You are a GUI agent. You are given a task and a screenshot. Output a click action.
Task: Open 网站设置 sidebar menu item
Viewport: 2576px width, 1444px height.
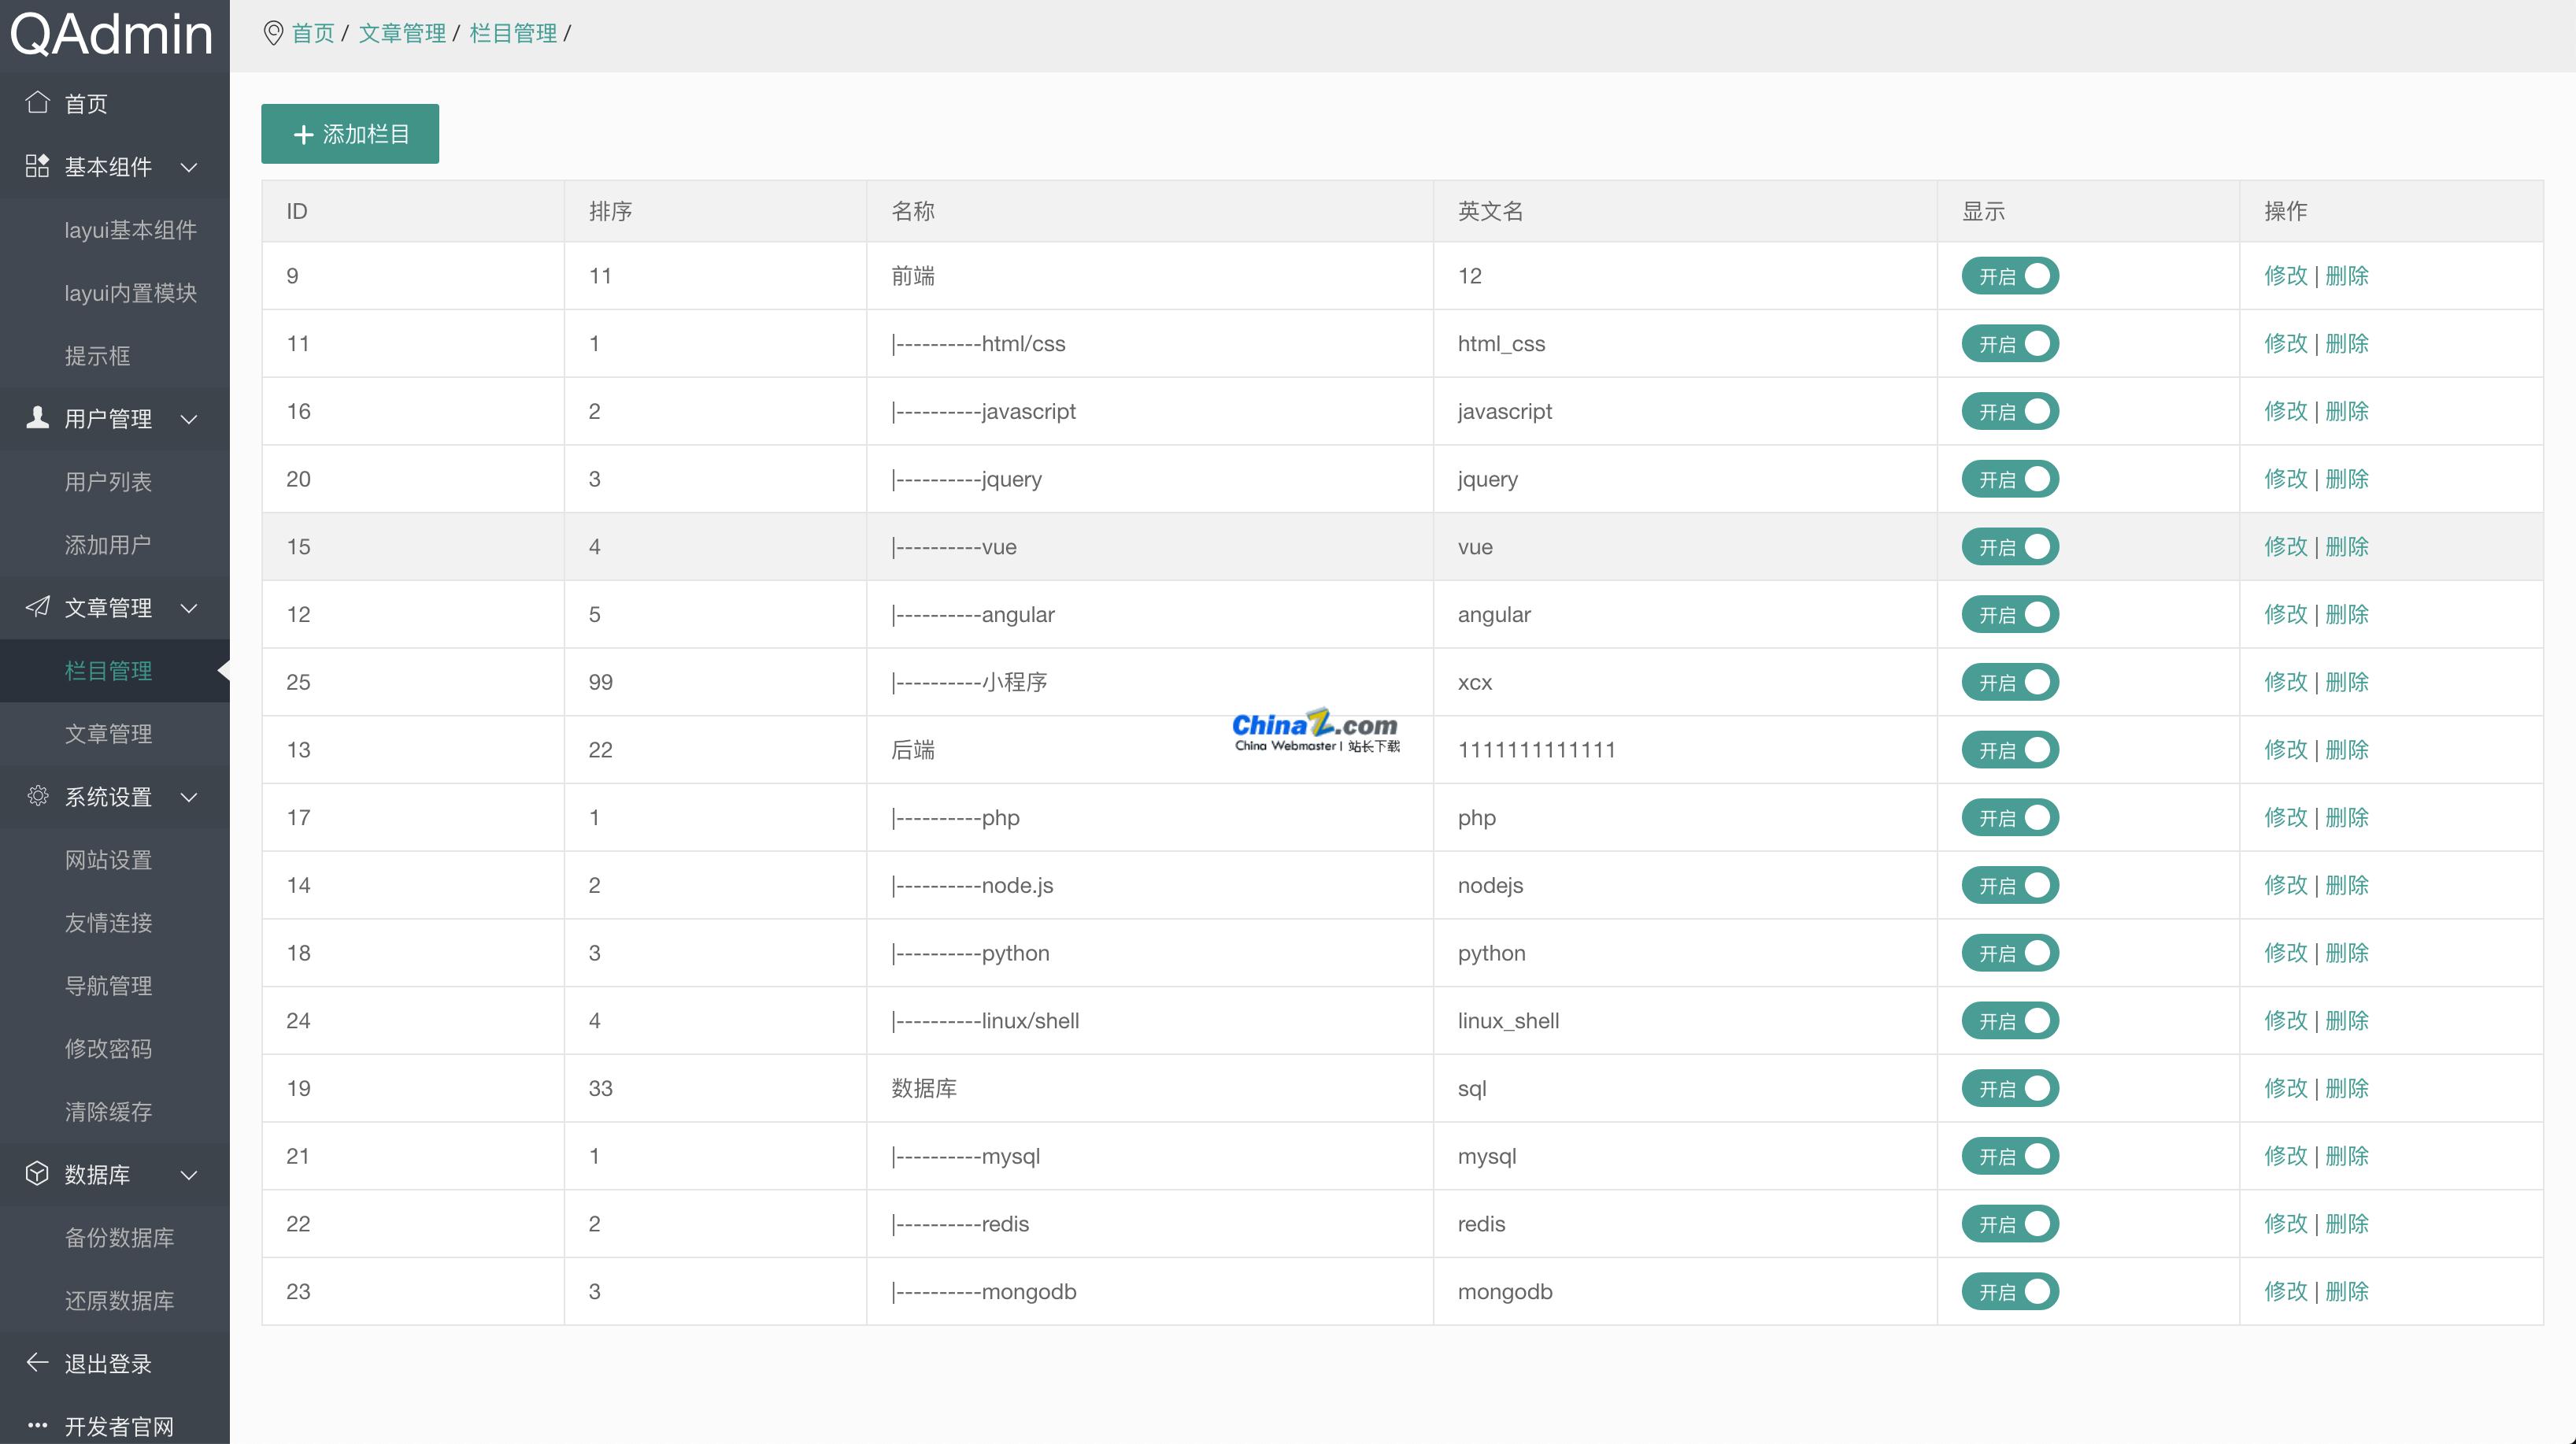tap(108, 860)
